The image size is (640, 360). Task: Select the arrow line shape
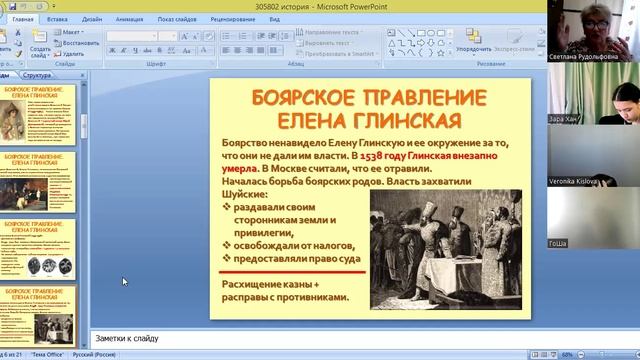411,33
